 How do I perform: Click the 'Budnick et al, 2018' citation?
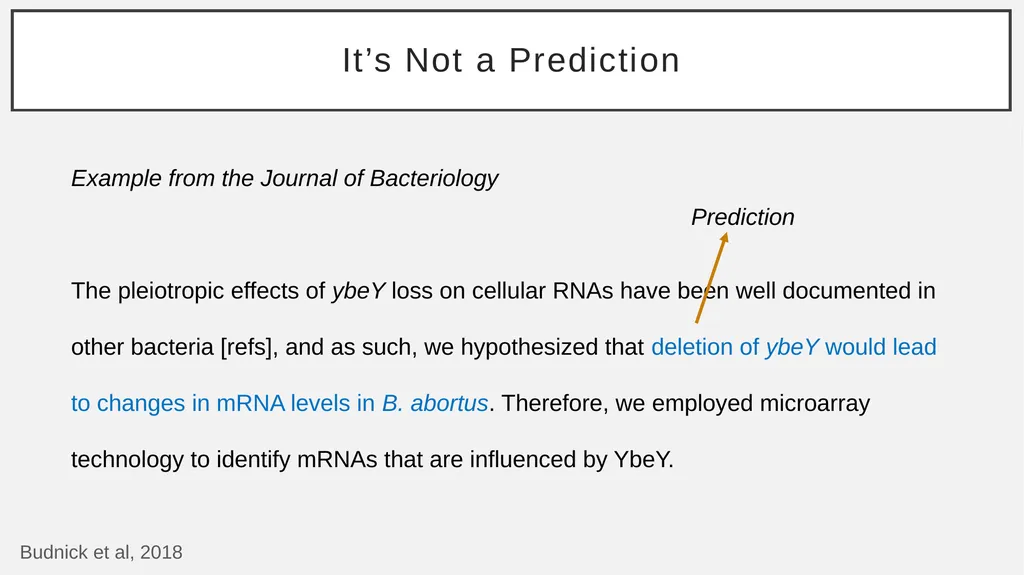(x=101, y=552)
